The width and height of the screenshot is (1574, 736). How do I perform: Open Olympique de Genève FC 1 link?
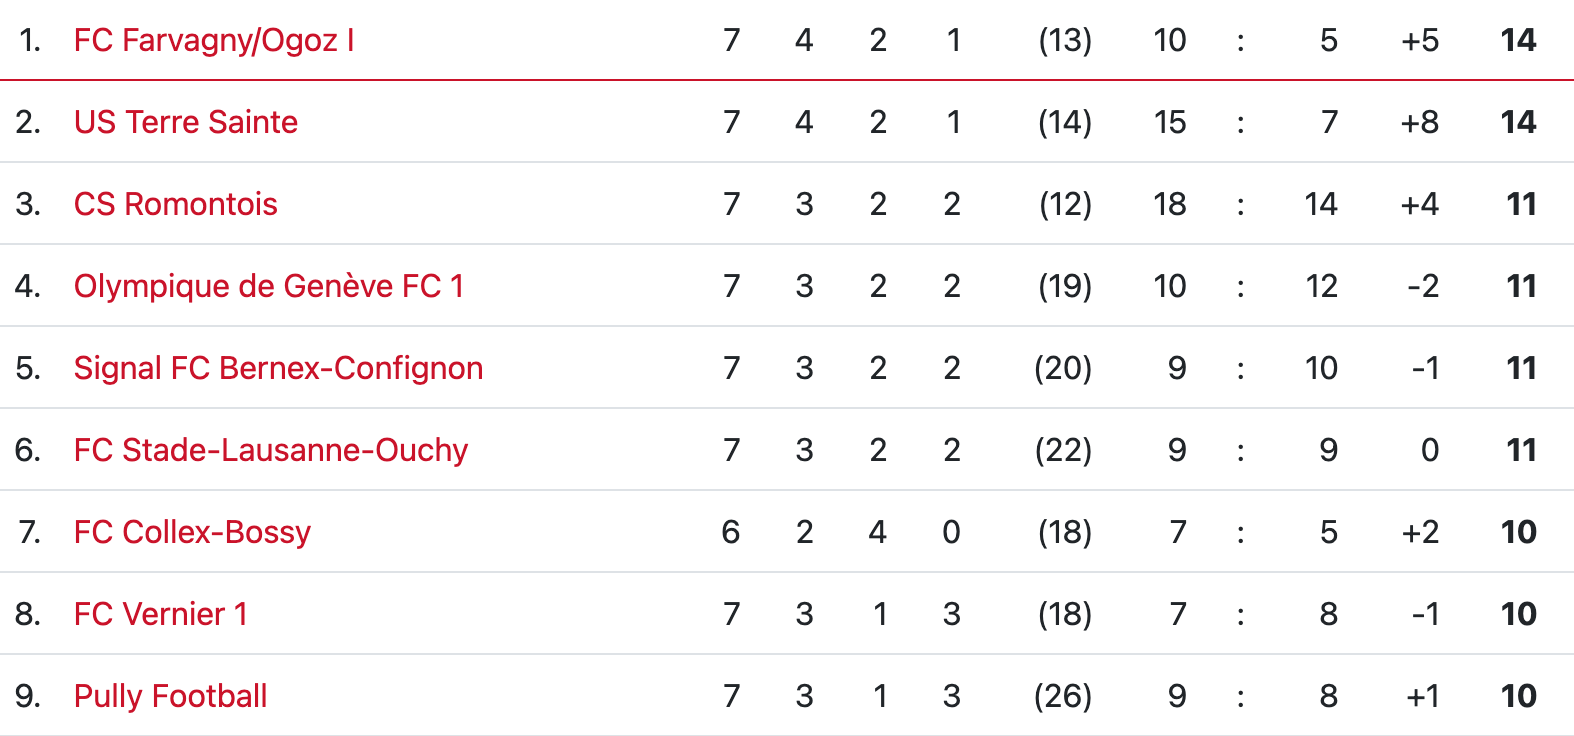(x=269, y=286)
